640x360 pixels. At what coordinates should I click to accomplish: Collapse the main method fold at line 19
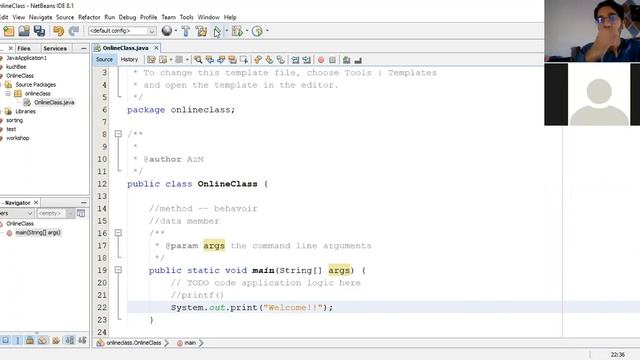(118, 270)
